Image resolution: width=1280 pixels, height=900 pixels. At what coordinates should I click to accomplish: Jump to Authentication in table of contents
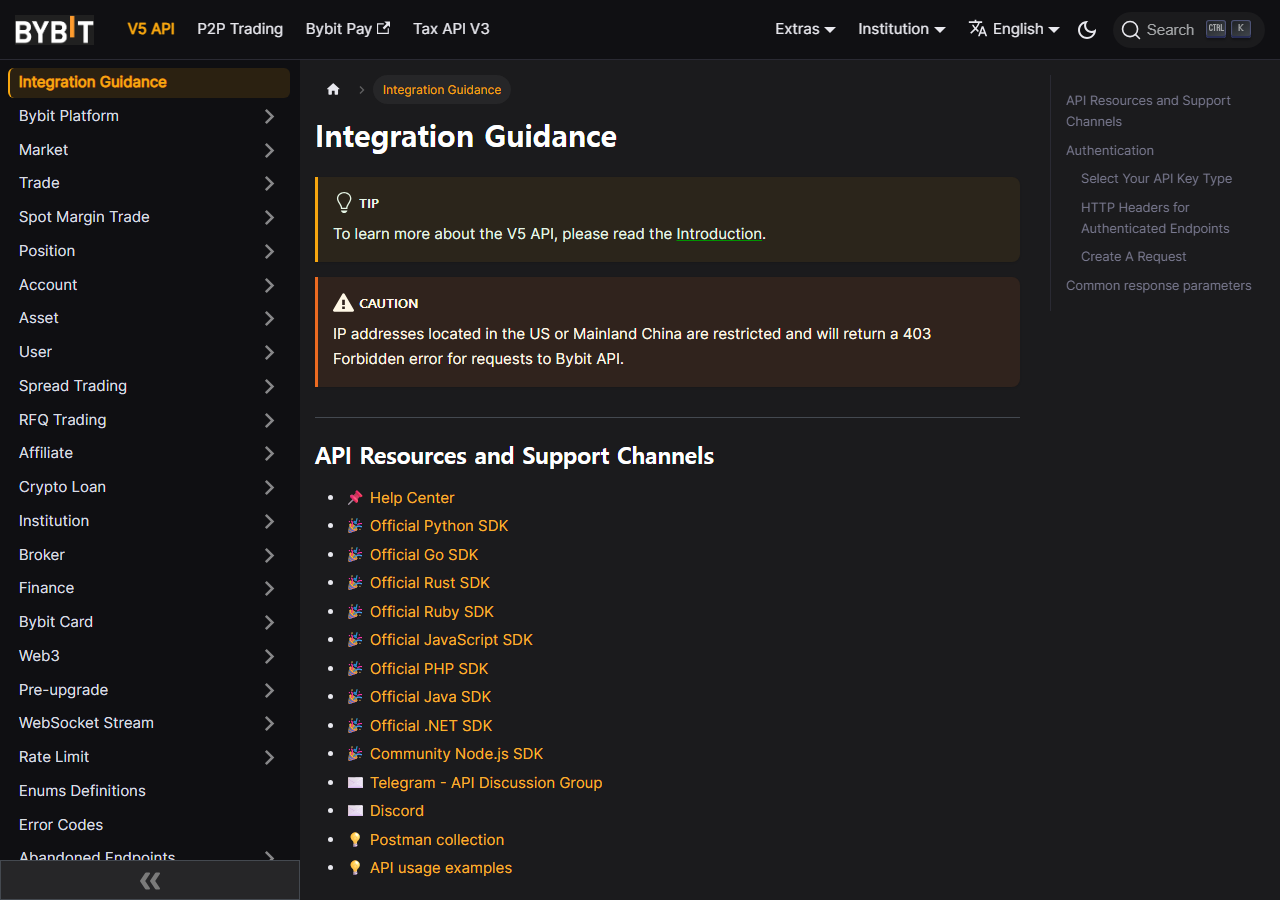[1110, 151]
